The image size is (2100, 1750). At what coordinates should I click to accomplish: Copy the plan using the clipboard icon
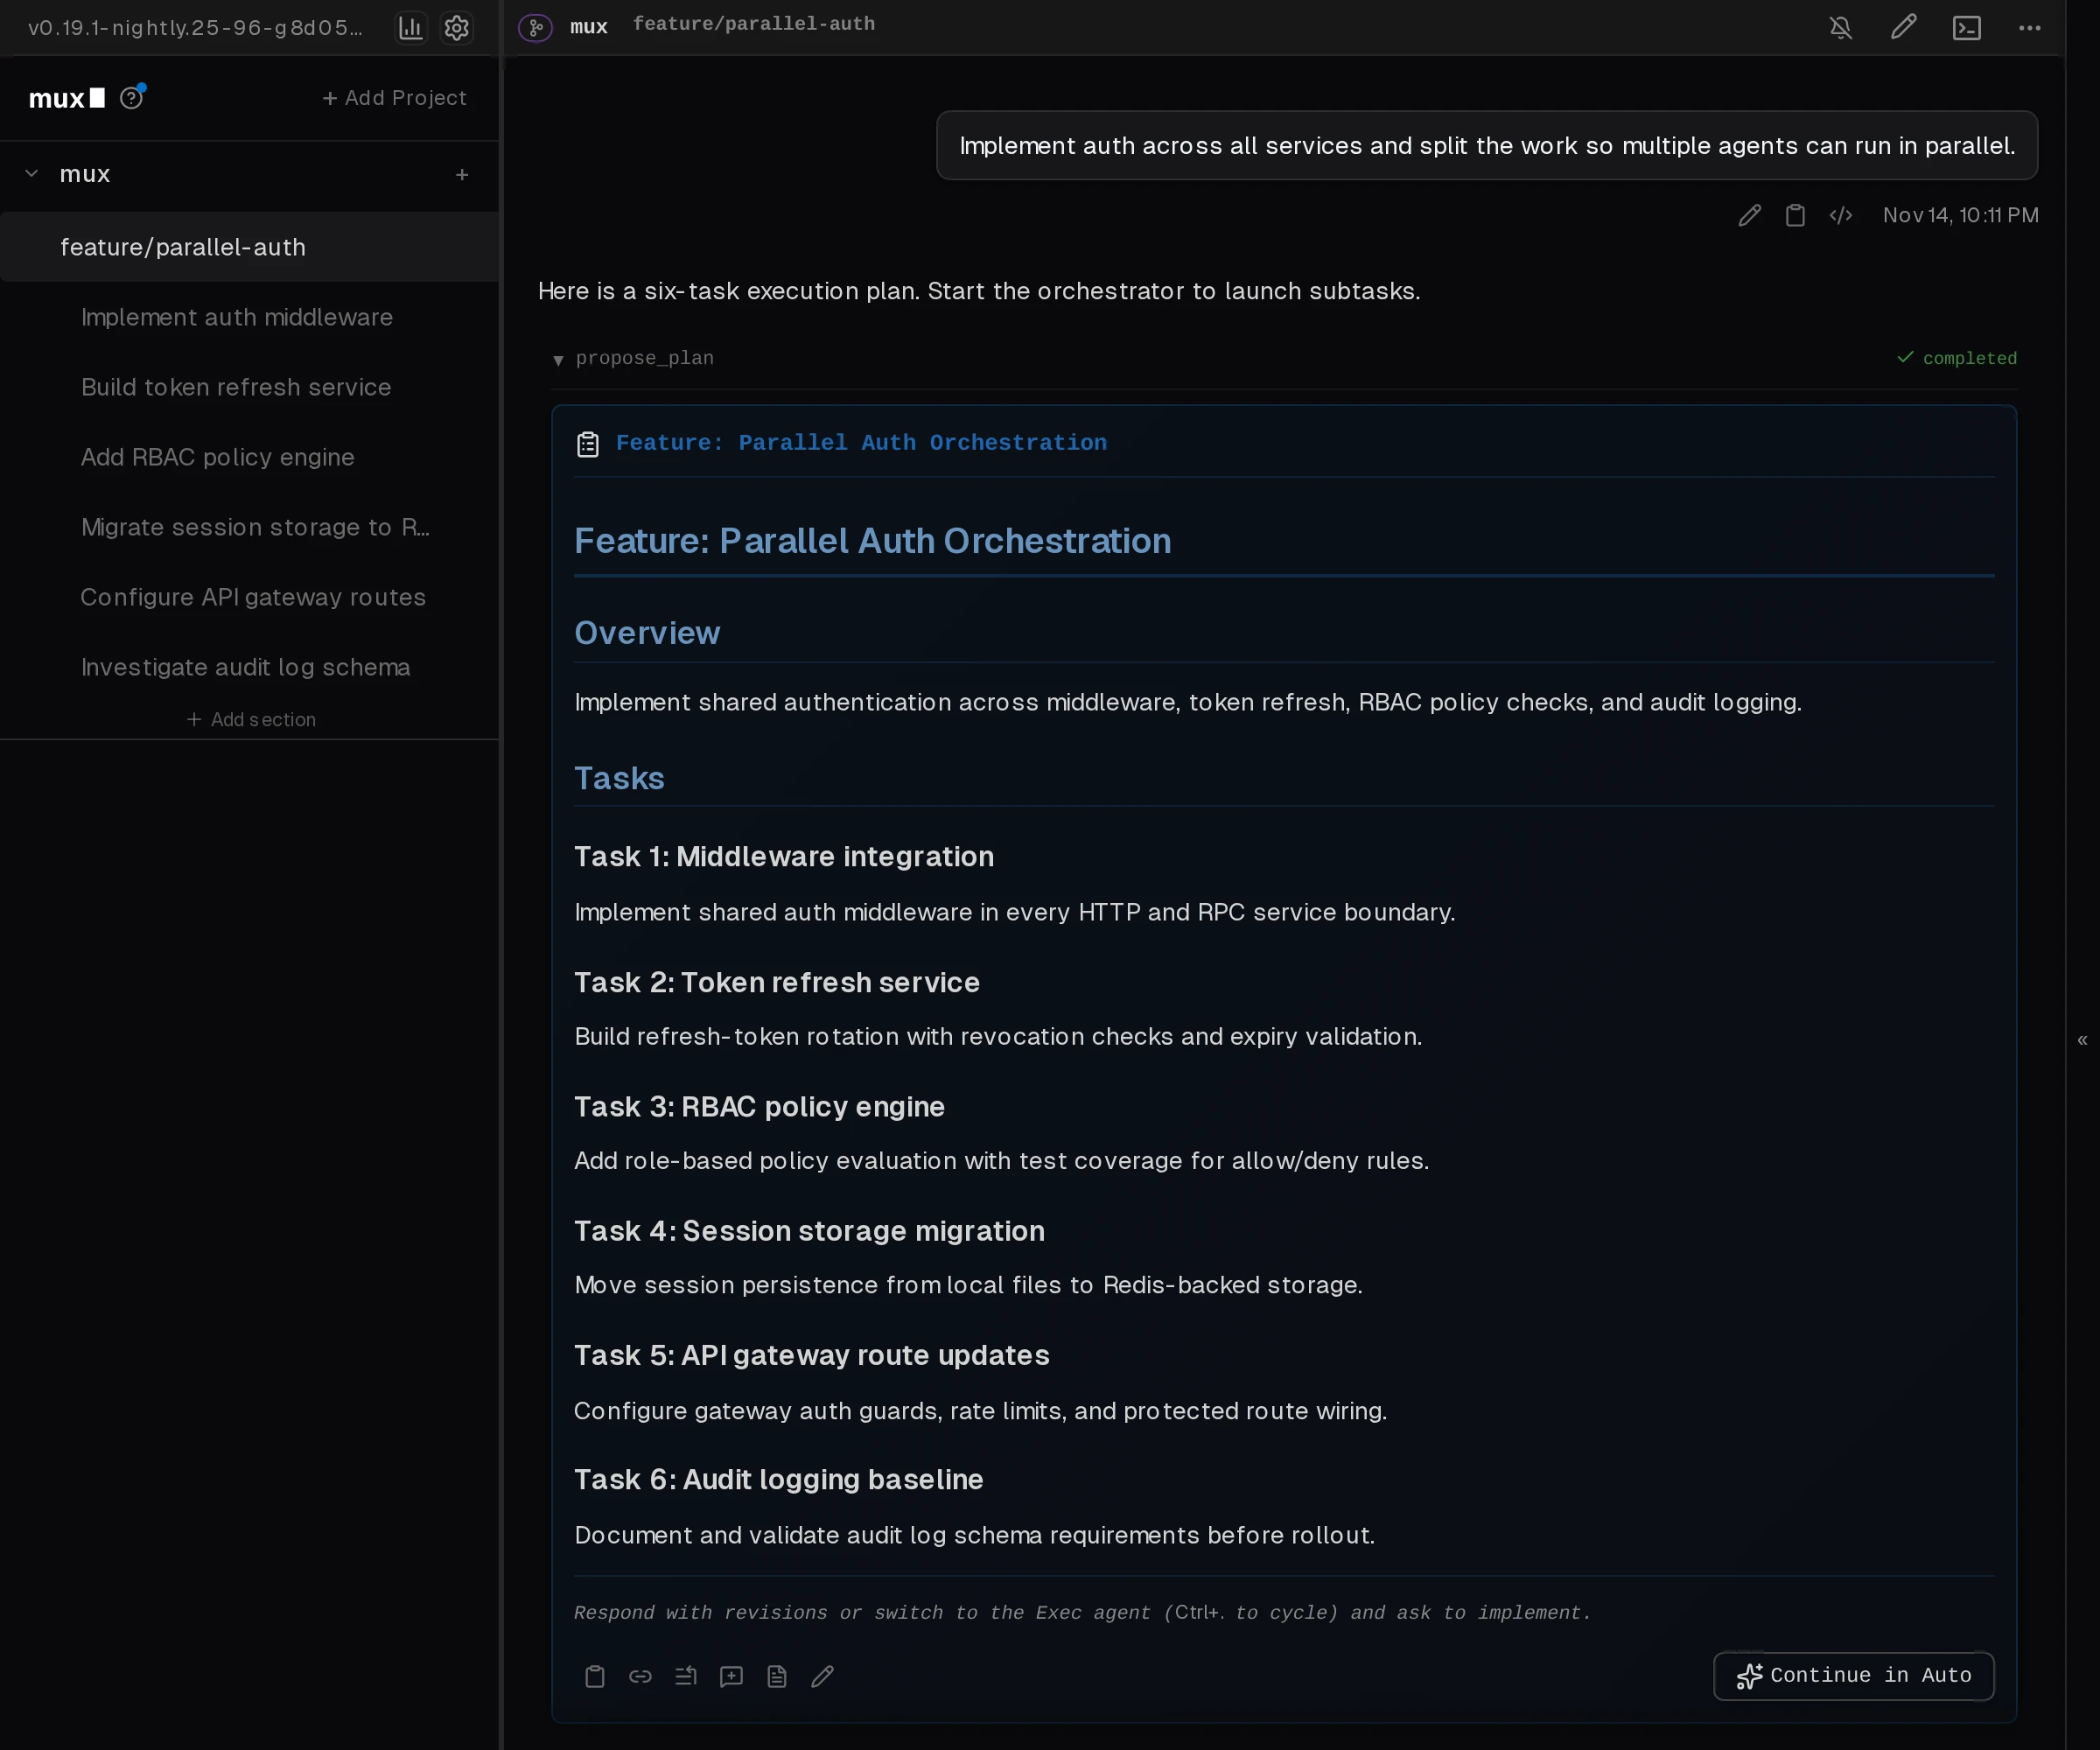[595, 1676]
